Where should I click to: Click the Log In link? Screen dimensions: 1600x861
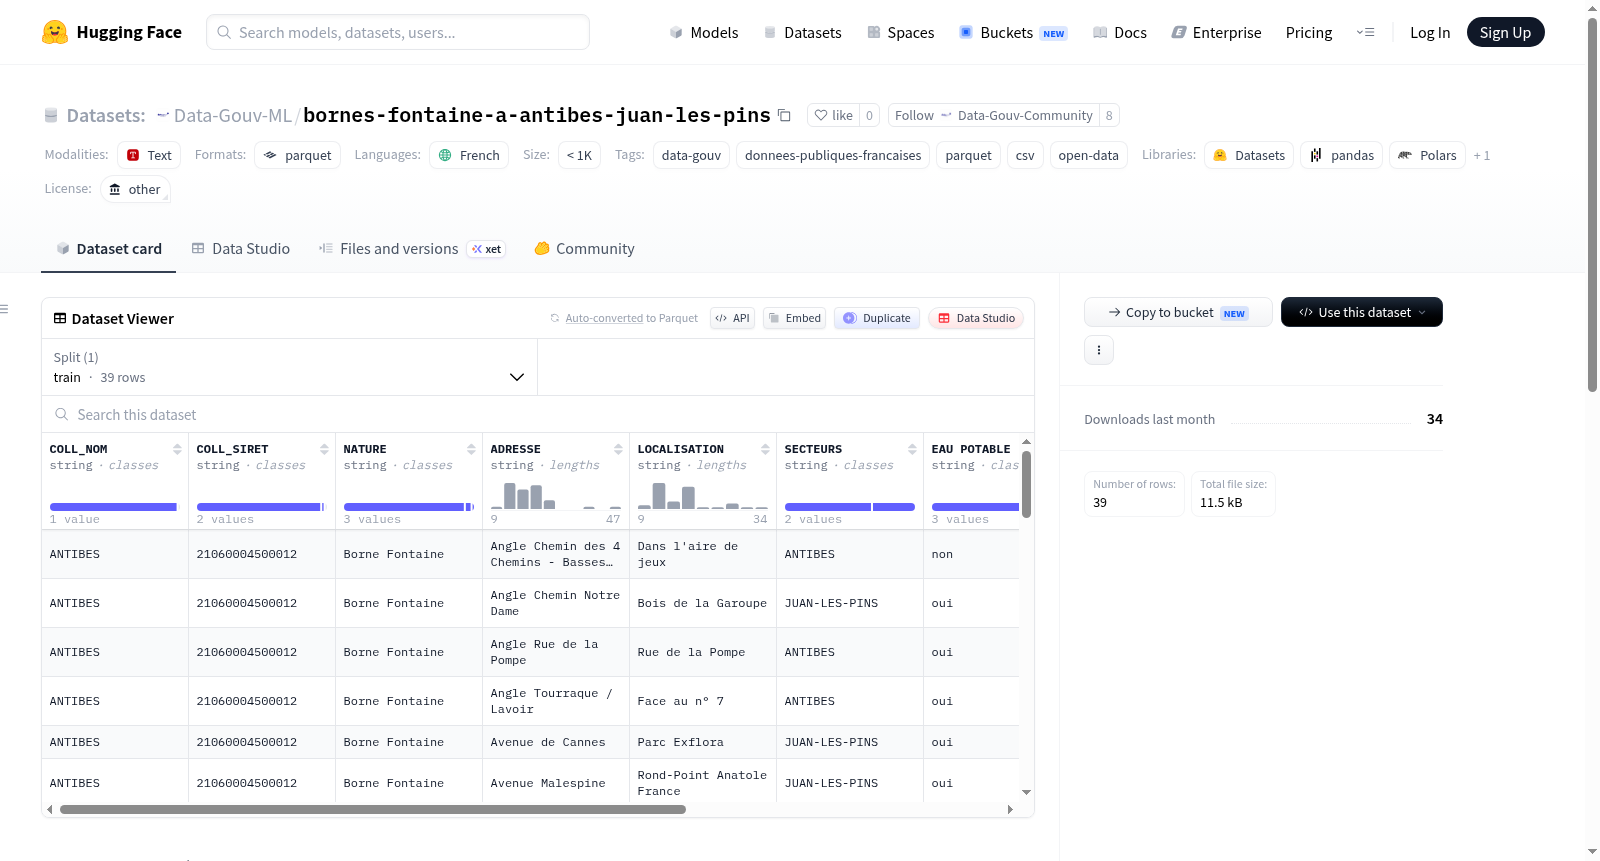[x=1430, y=32]
